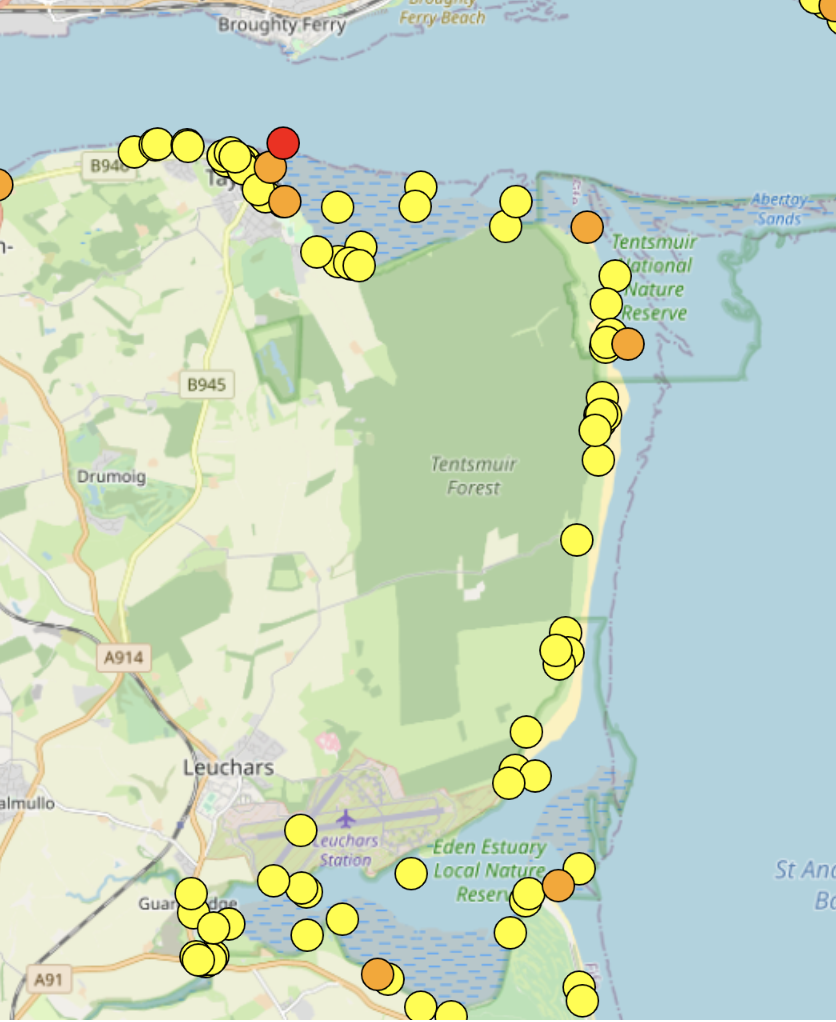836x1022 pixels.
Task: Click yellow marker on Leuchars Station runway
Action: coord(301,830)
